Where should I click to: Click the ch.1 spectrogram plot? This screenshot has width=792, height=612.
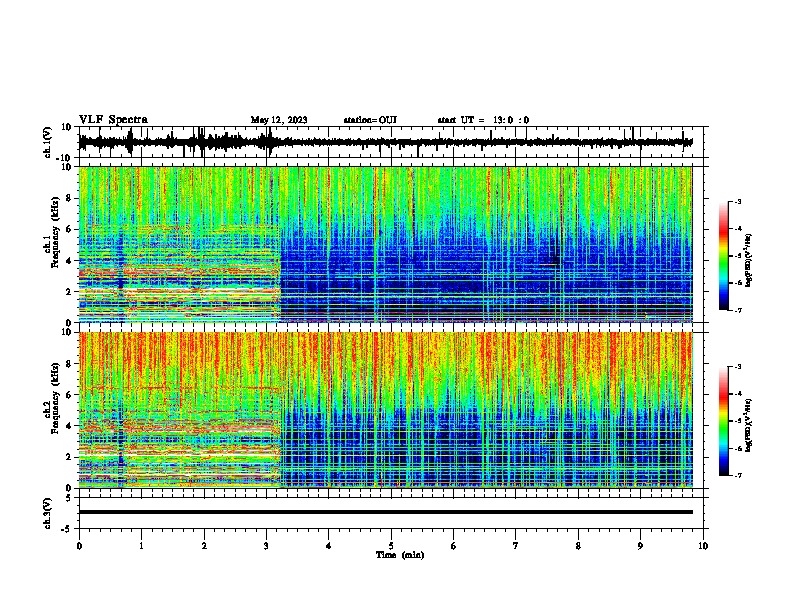(386, 244)
